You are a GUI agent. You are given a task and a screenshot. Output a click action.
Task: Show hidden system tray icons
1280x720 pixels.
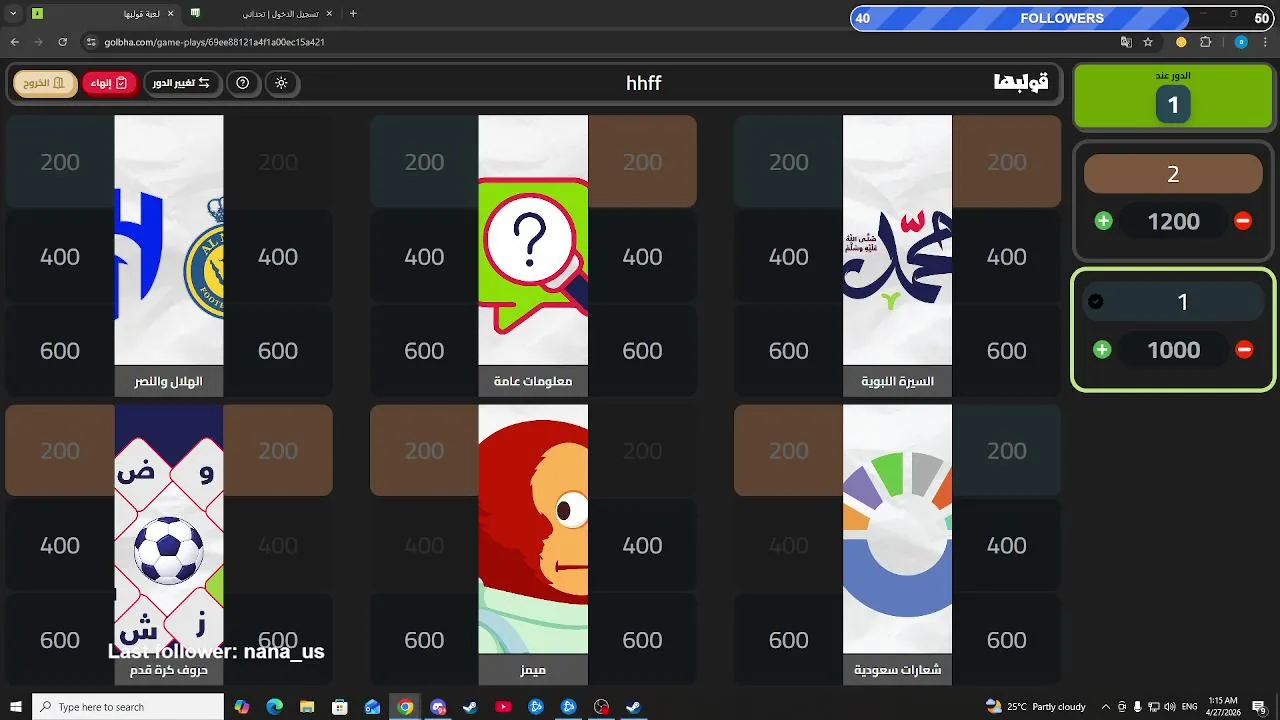pos(1105,707)
